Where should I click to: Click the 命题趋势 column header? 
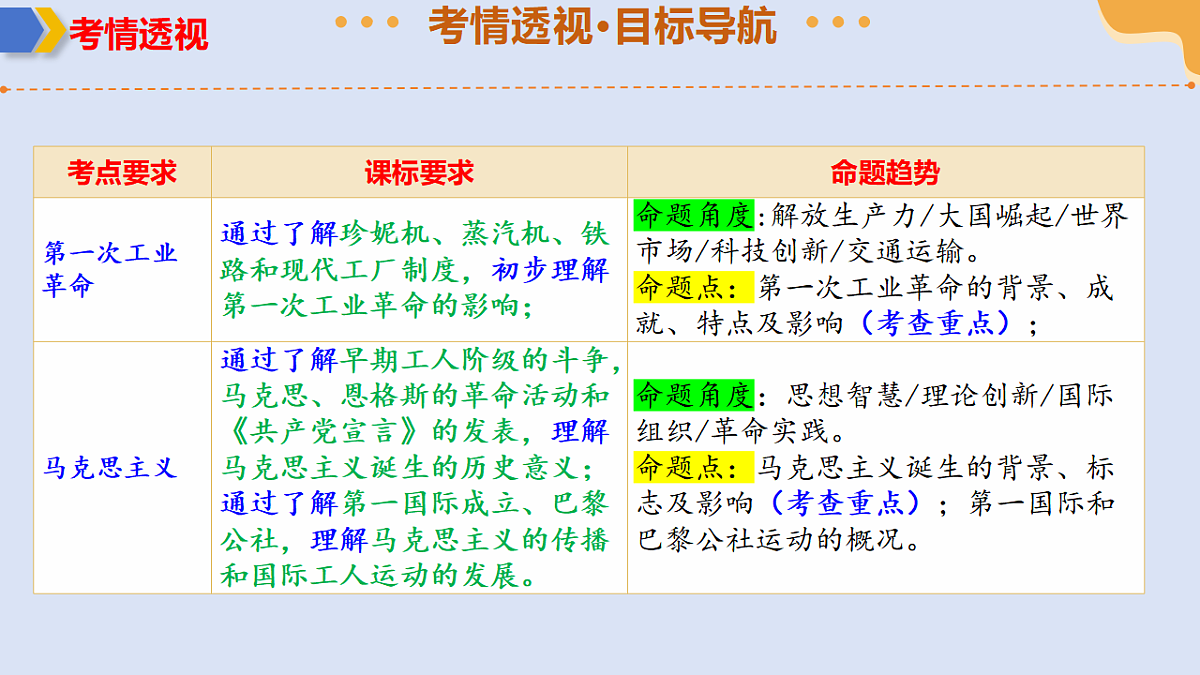click(x=886, y=172)
